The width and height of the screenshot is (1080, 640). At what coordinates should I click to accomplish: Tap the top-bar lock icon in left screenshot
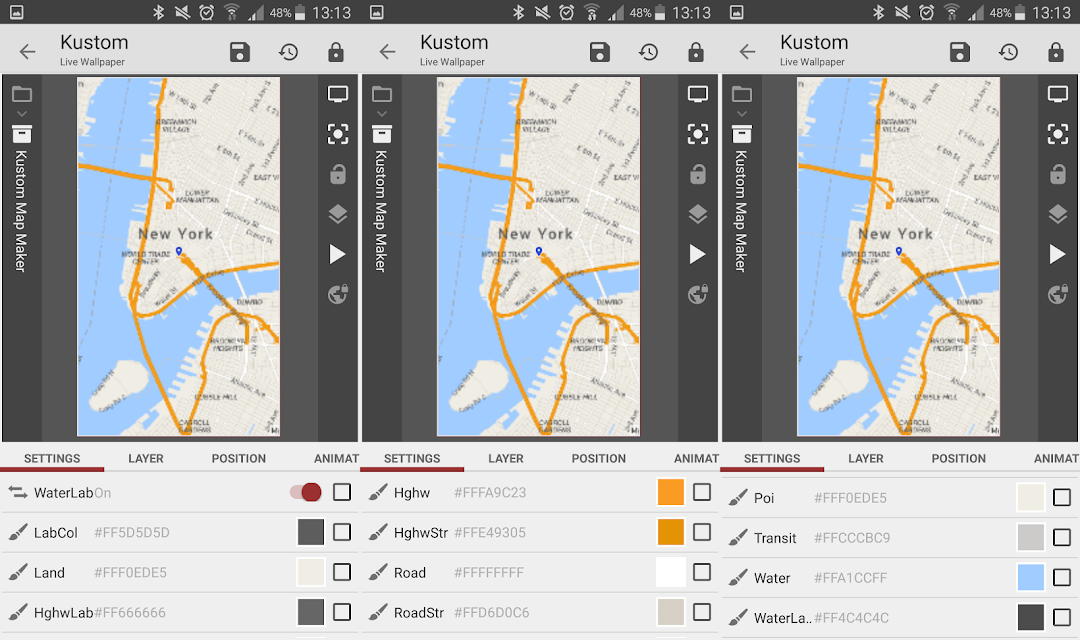(336, 52)
